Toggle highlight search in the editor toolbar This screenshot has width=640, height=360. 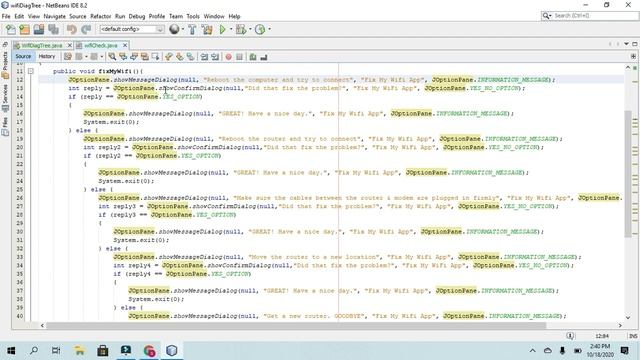144,57
